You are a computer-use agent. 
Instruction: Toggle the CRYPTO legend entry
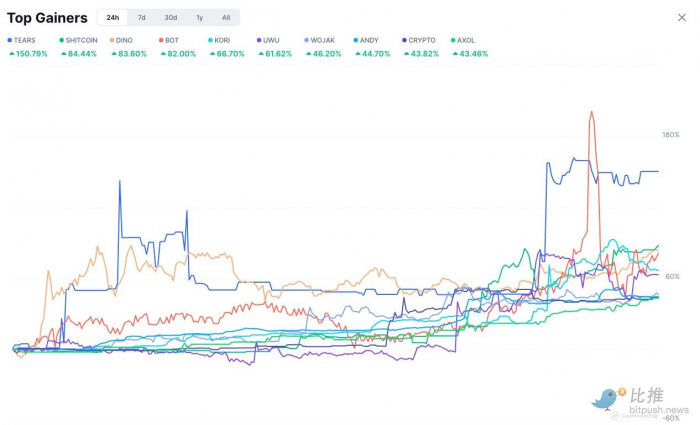pyautogui.click(x=422, y=40)
